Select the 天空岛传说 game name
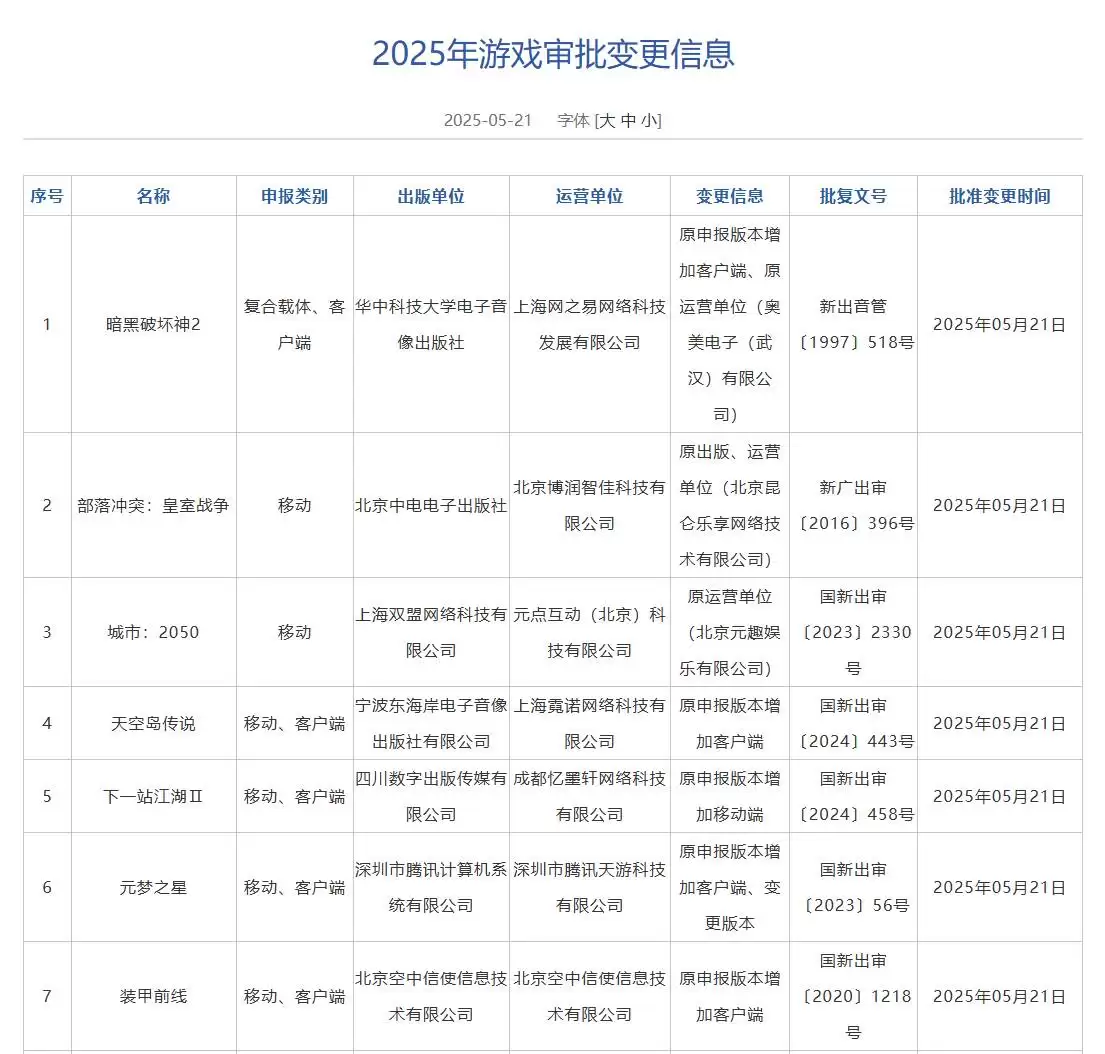This screenshot has height=1054, width=1105. [153, 723]
